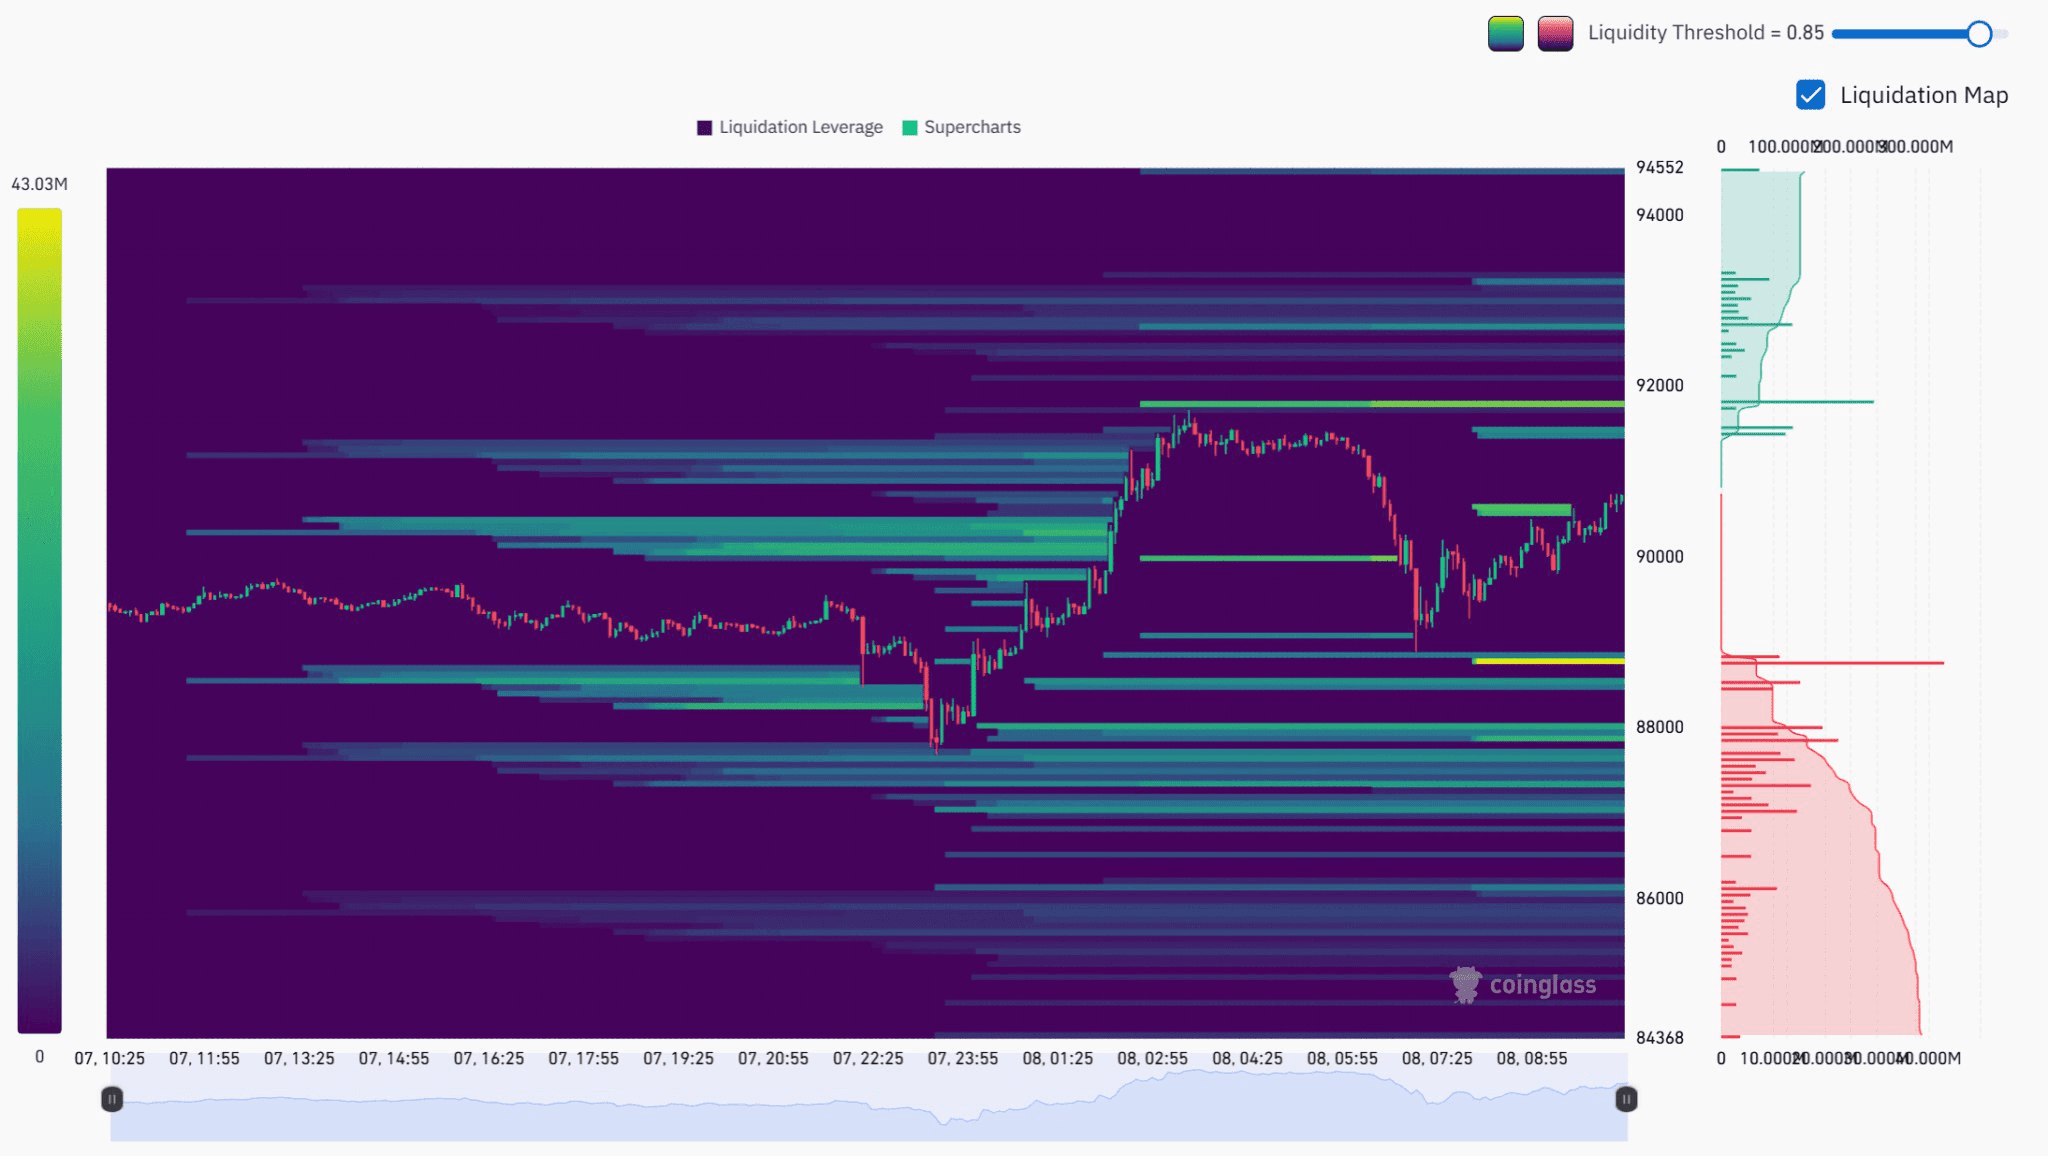
Task: Toggle the Liquidation Leverage legend square
Action: [704, 128]
